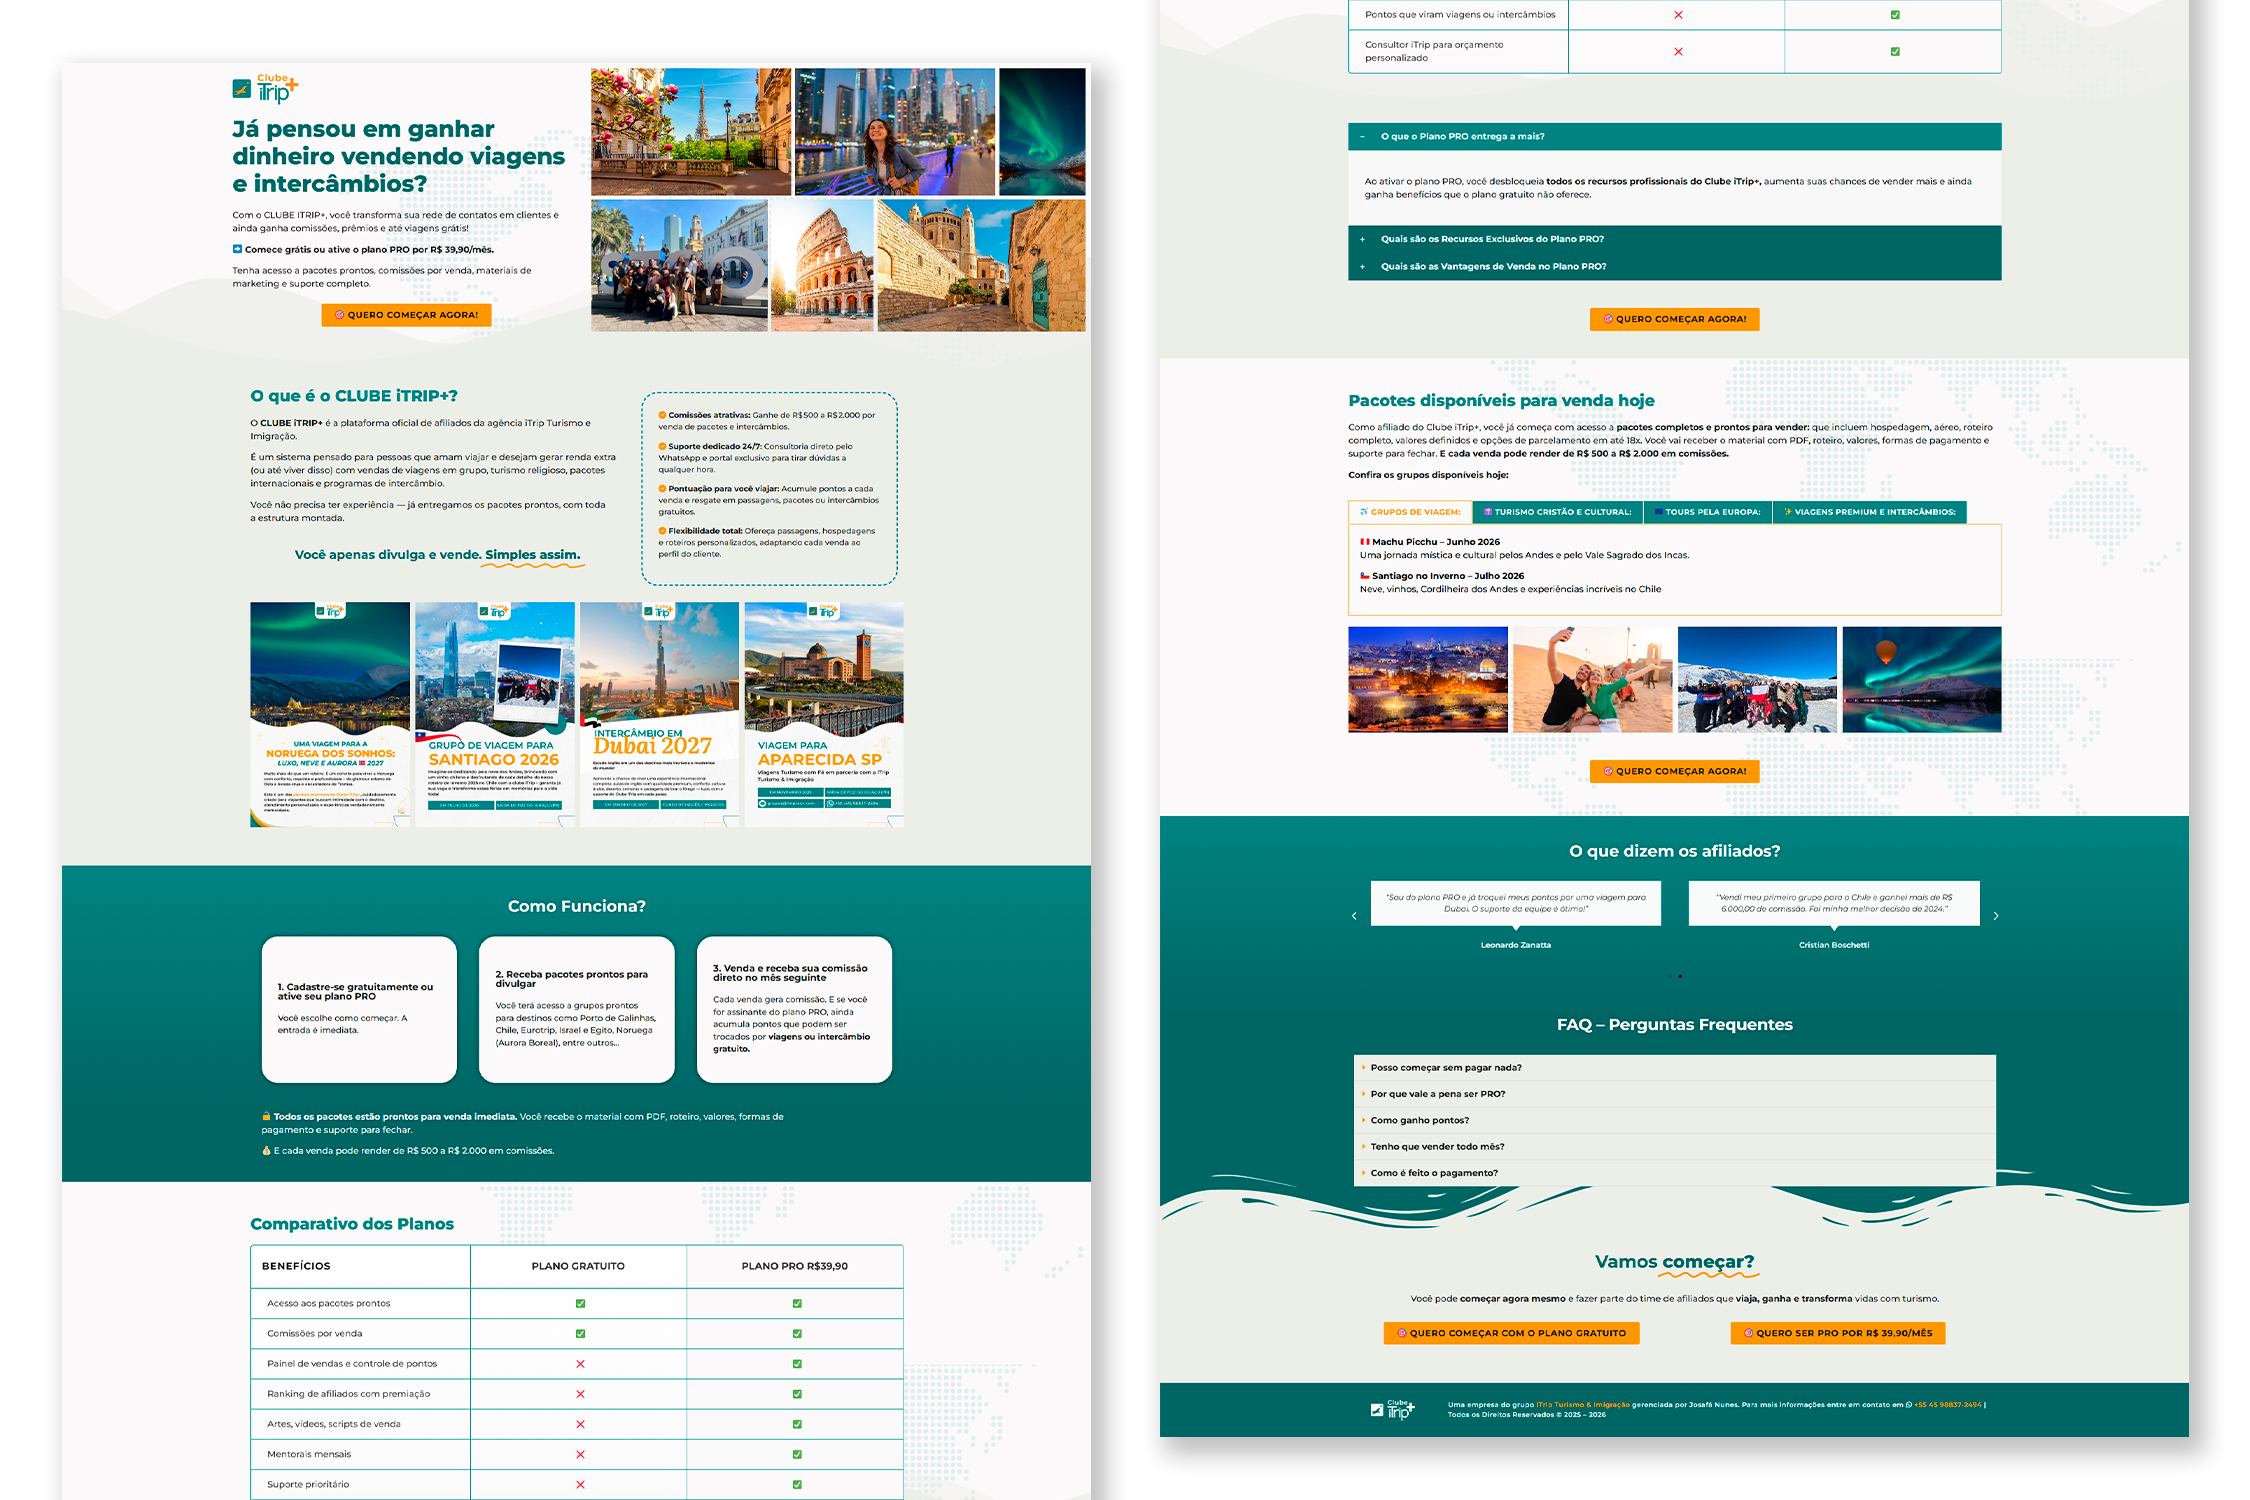This screenshot has width=2250, height=1500.
Task: Click the red X for Mentorias mensais
Action: [x=580, y=1455]
